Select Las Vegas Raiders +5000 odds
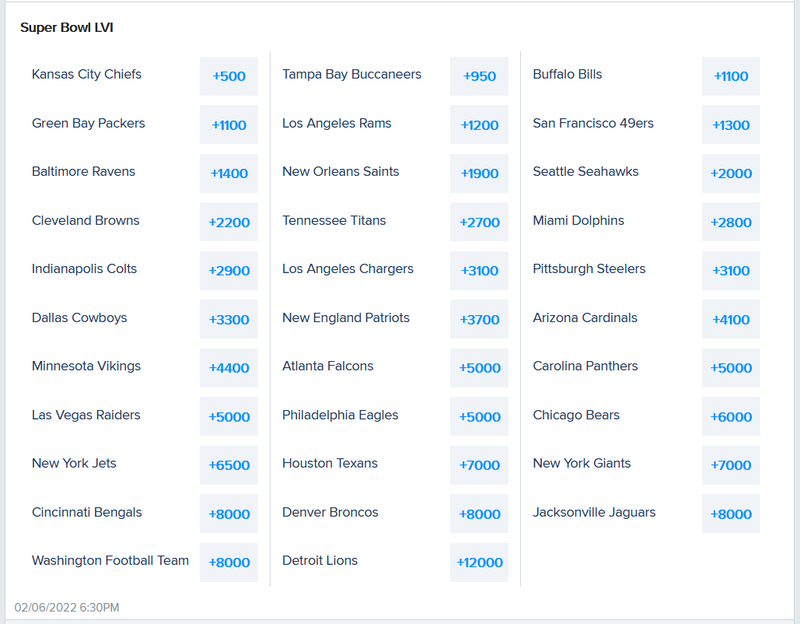 [229, 416]
